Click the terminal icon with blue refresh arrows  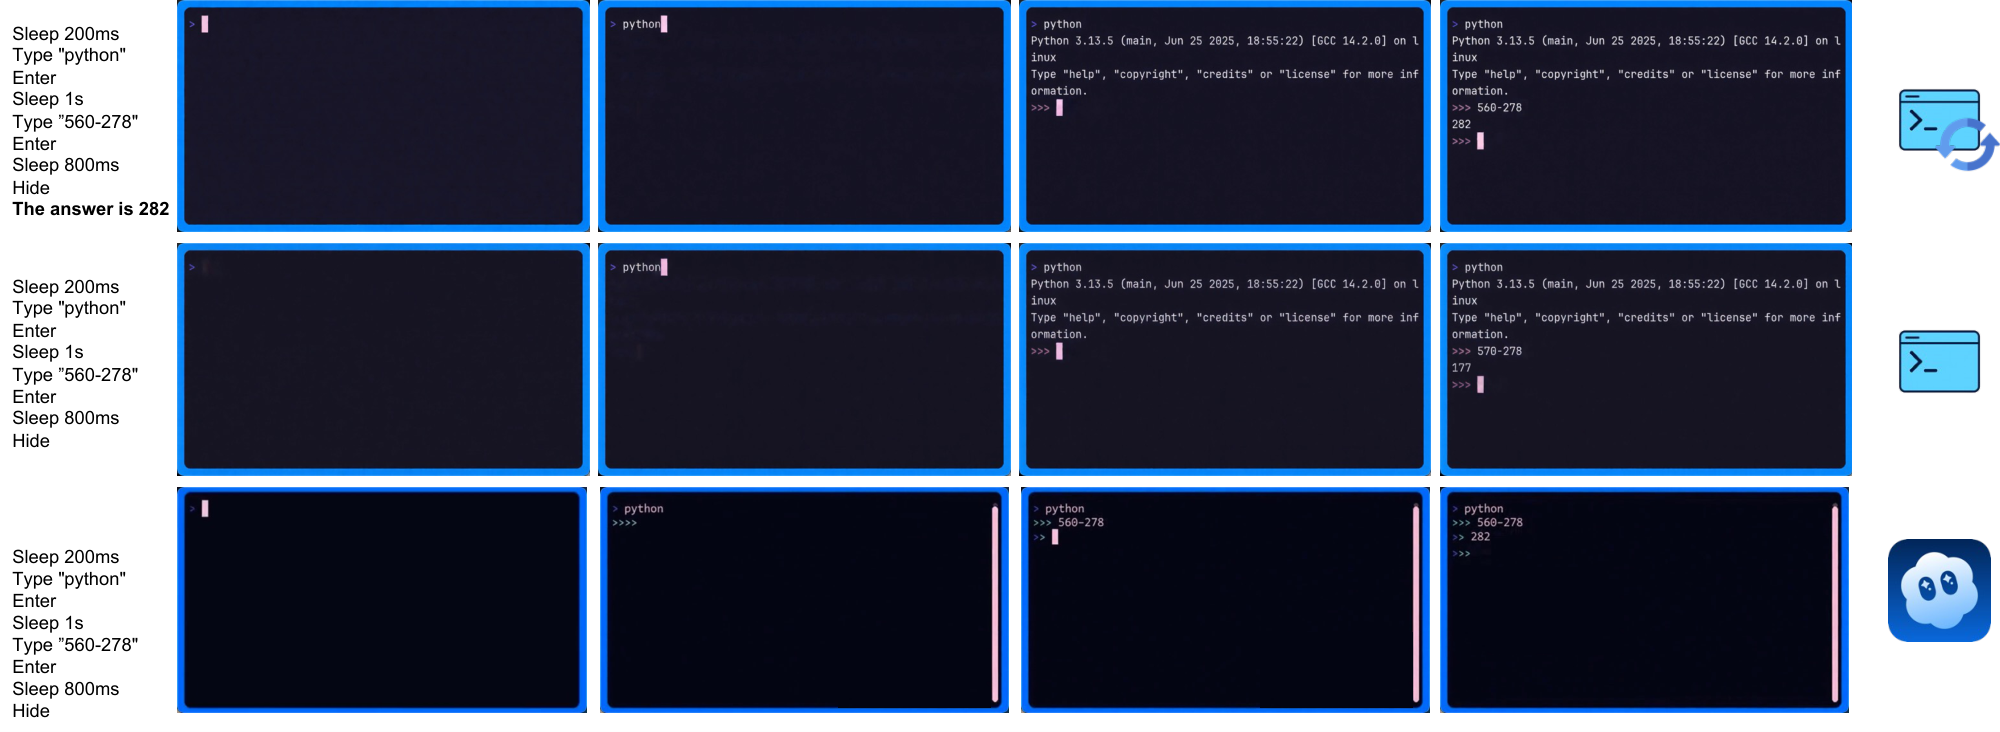(1946, 128)
